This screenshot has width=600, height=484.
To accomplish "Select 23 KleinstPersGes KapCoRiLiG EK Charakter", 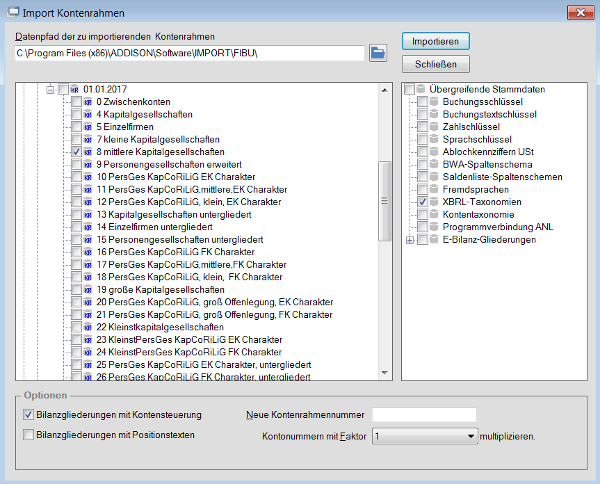I will 189,340.
